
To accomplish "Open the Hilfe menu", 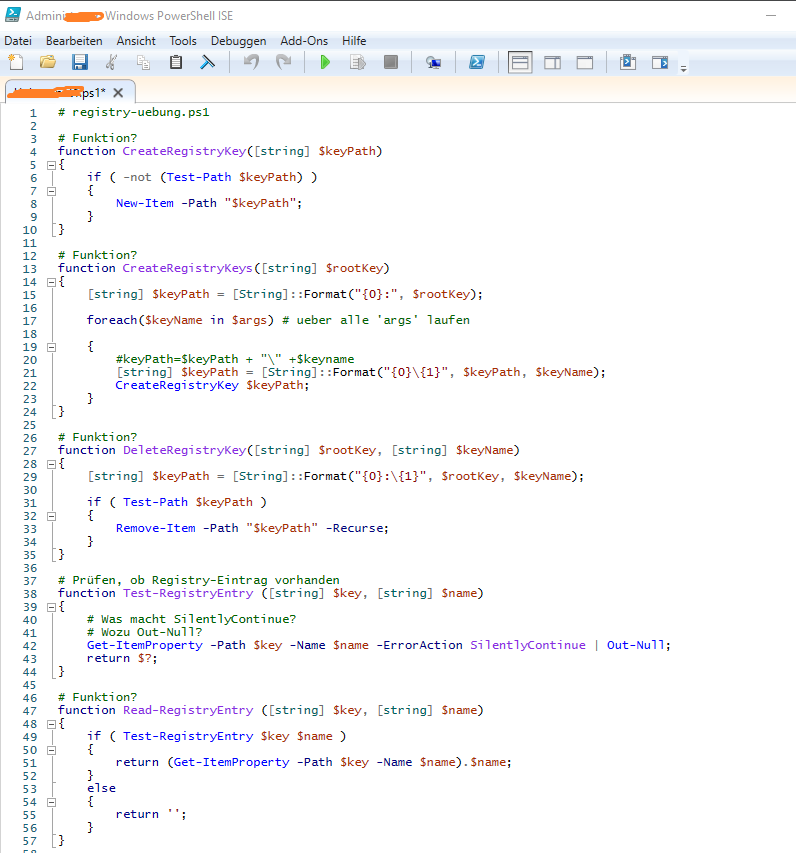I will click(x=354, y=41).
